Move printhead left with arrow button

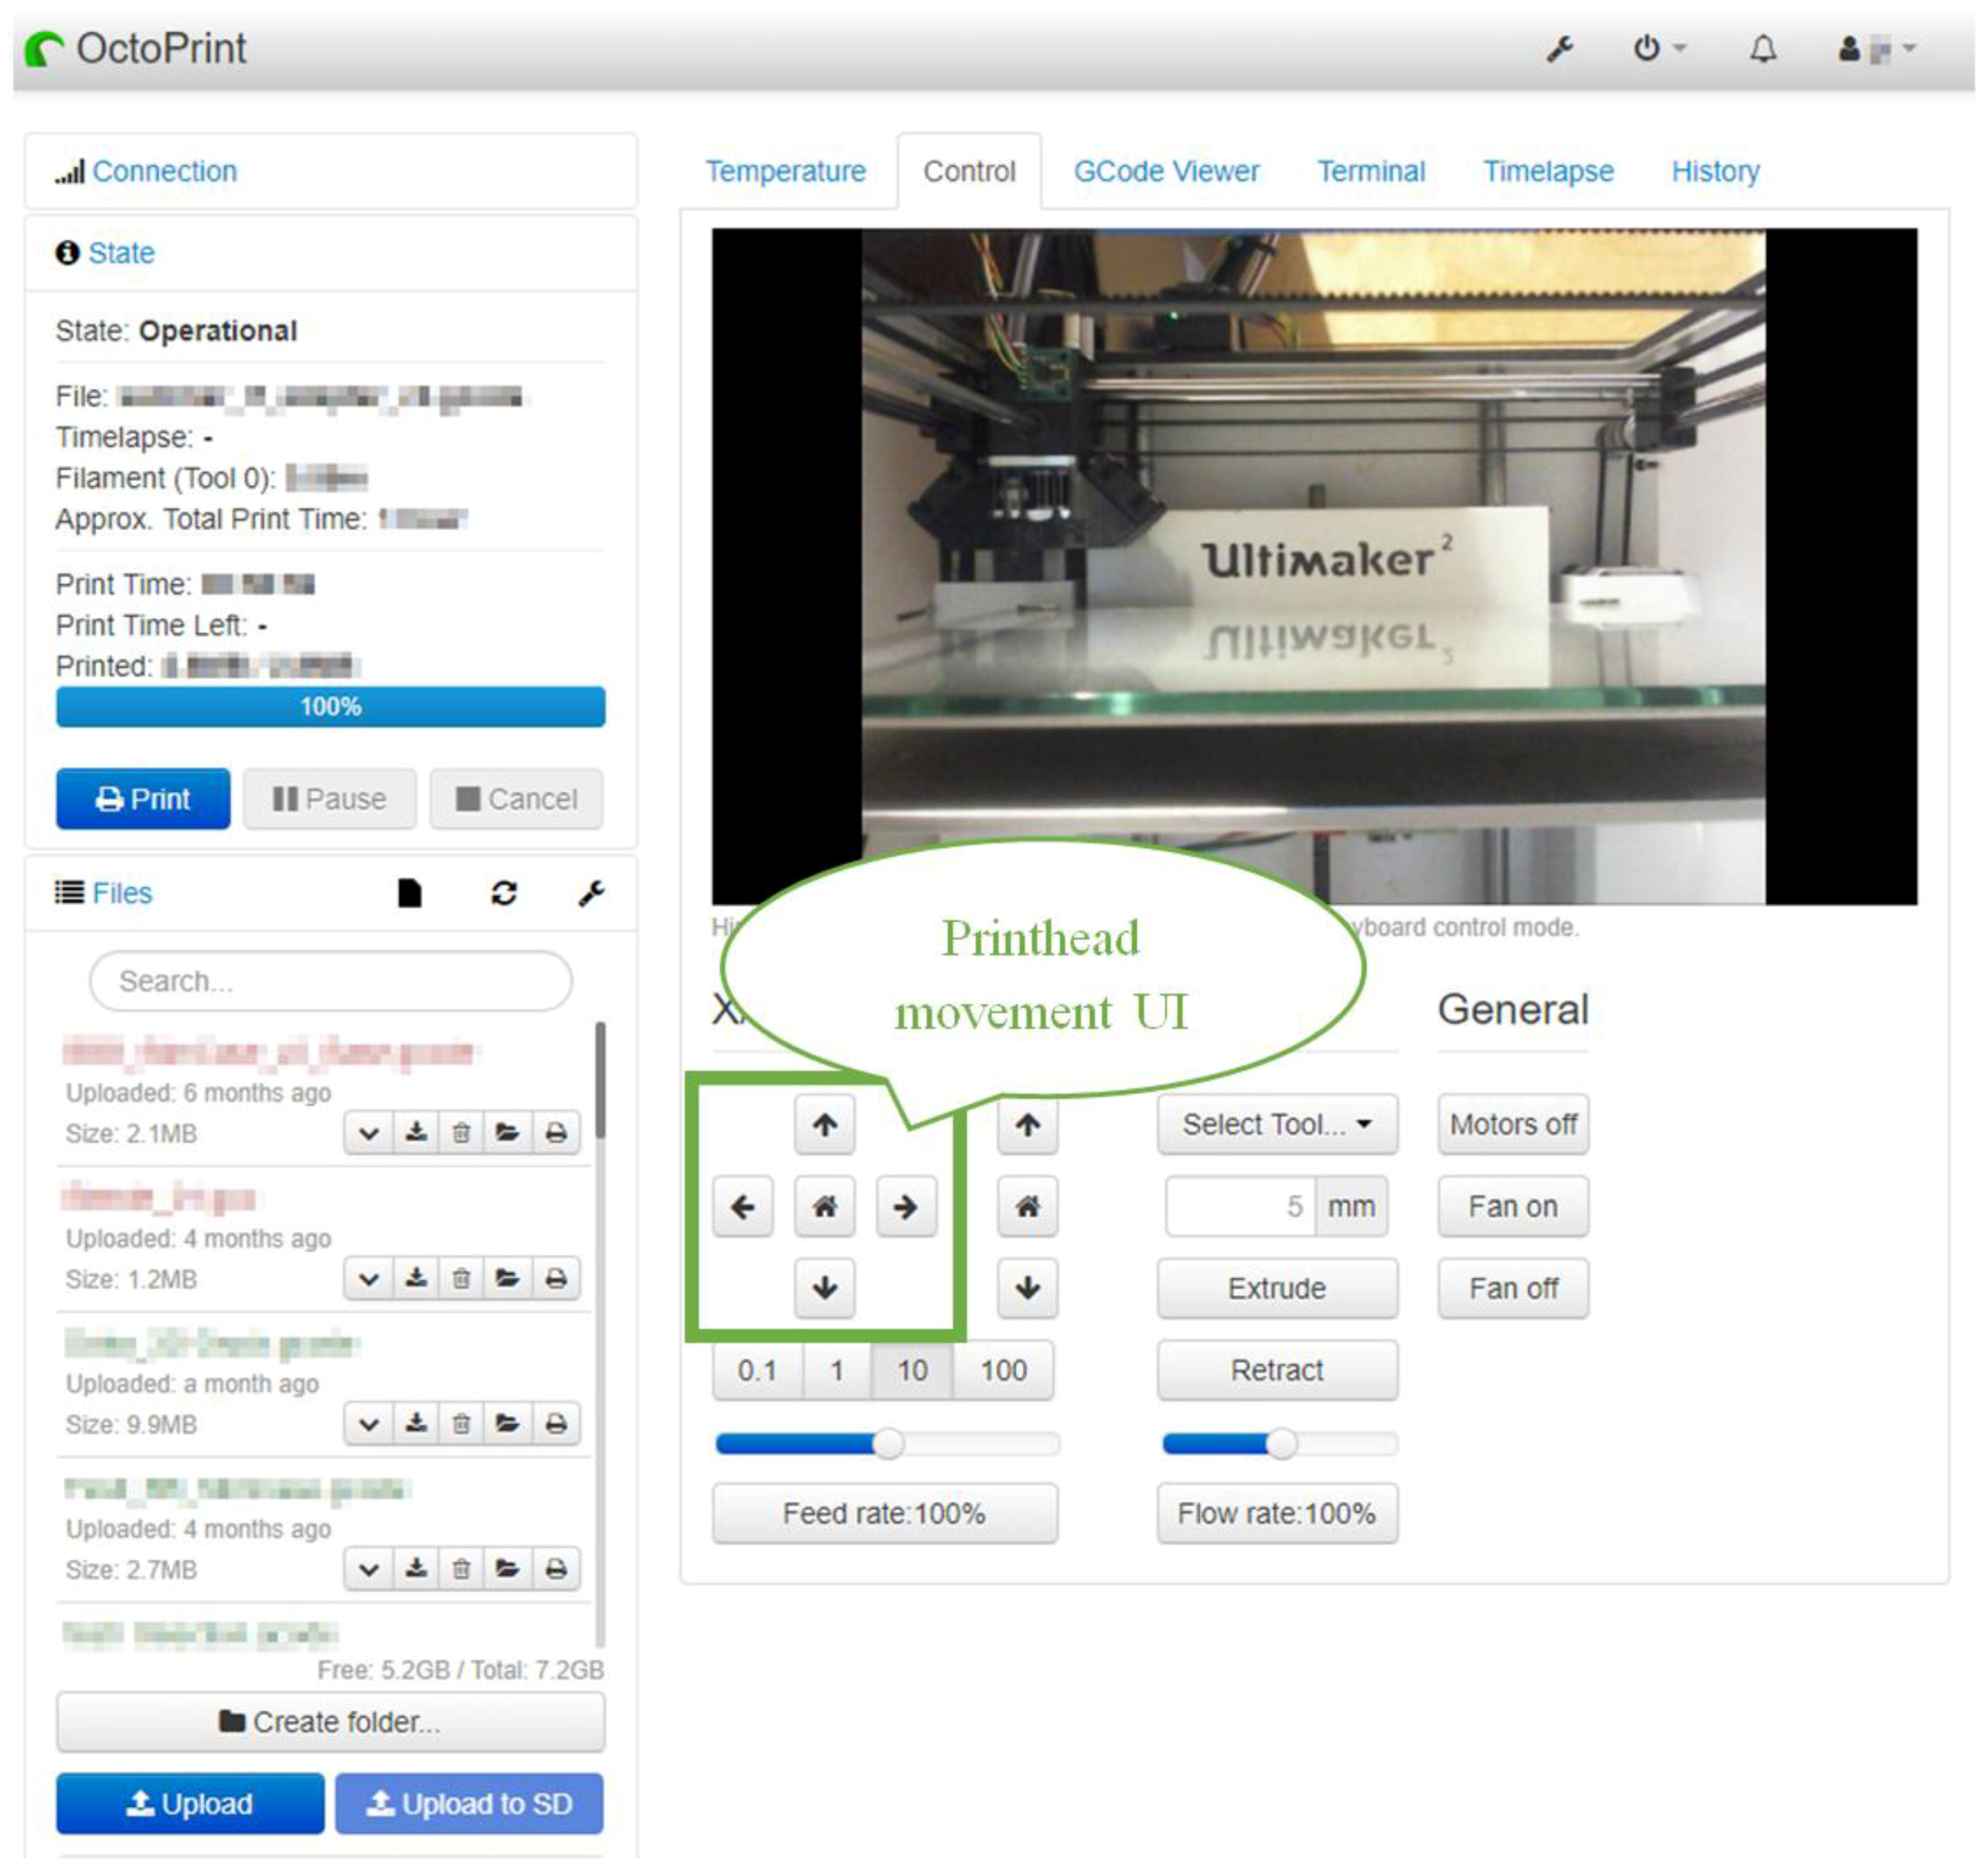[x=743, y=1207]
